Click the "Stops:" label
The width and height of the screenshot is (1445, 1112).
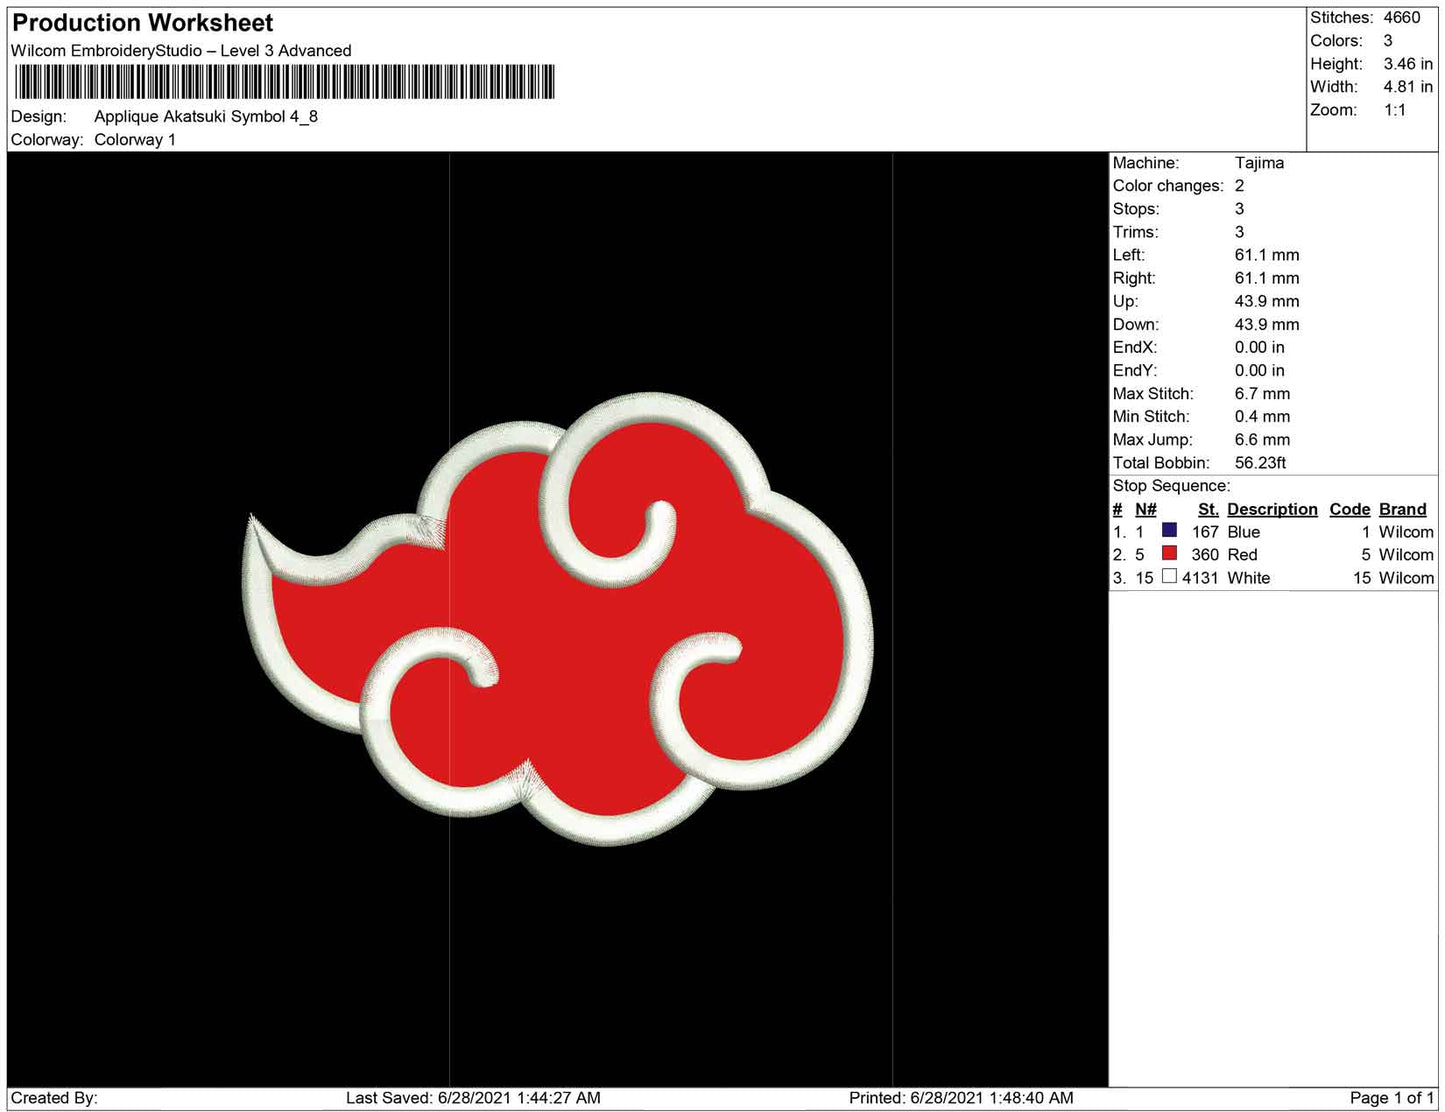[x=1136, y=209]
